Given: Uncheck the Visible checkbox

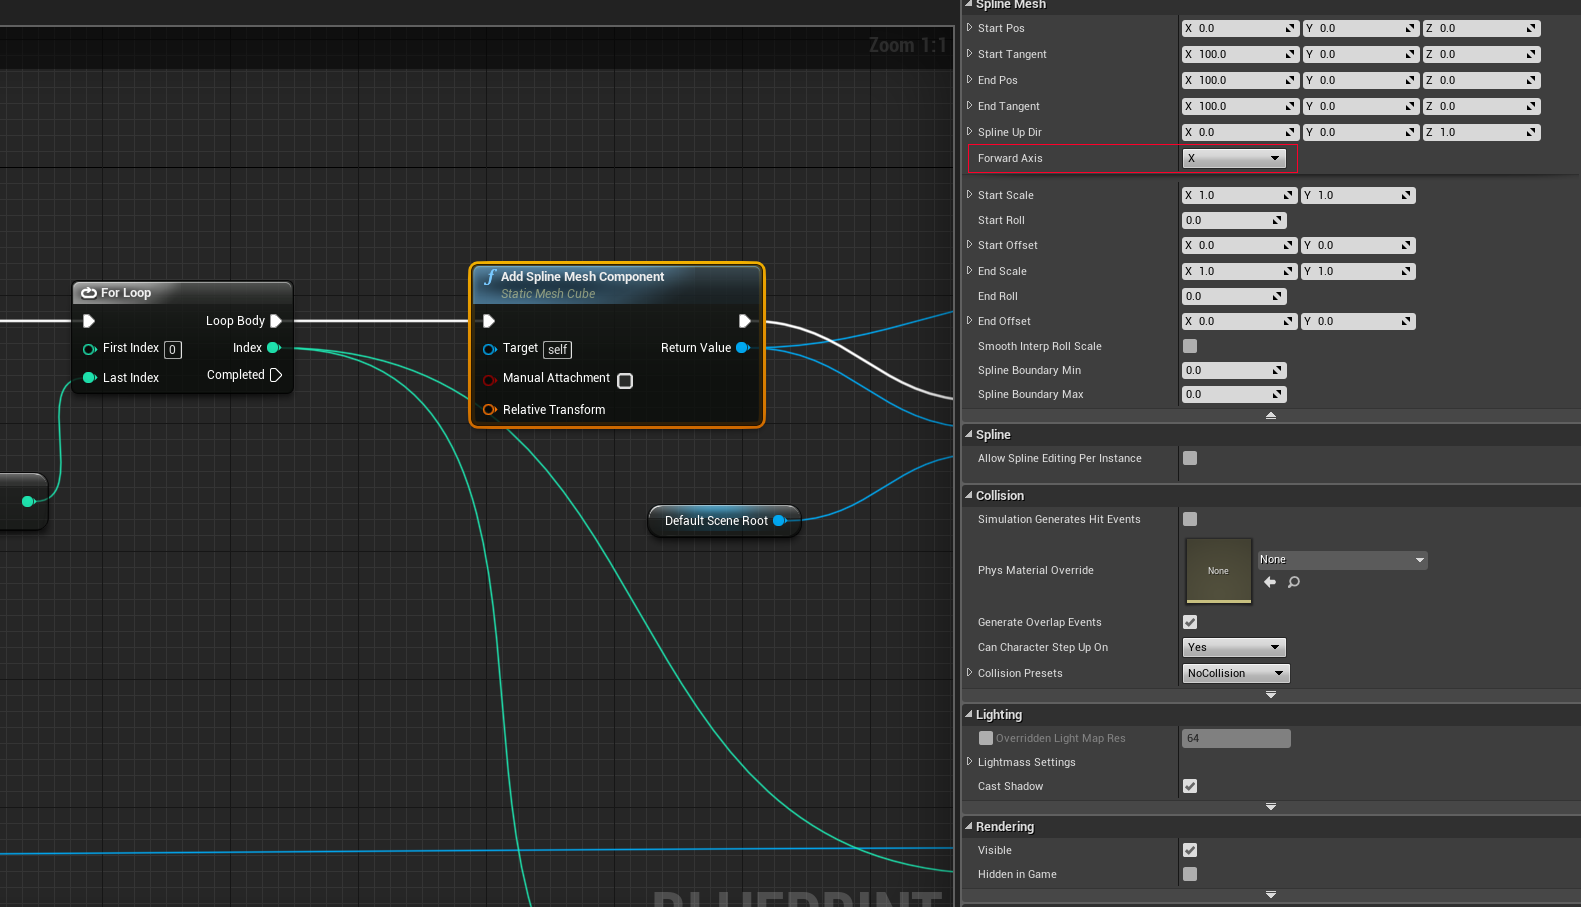Looking at the screenshot, I should point(1190,850).
